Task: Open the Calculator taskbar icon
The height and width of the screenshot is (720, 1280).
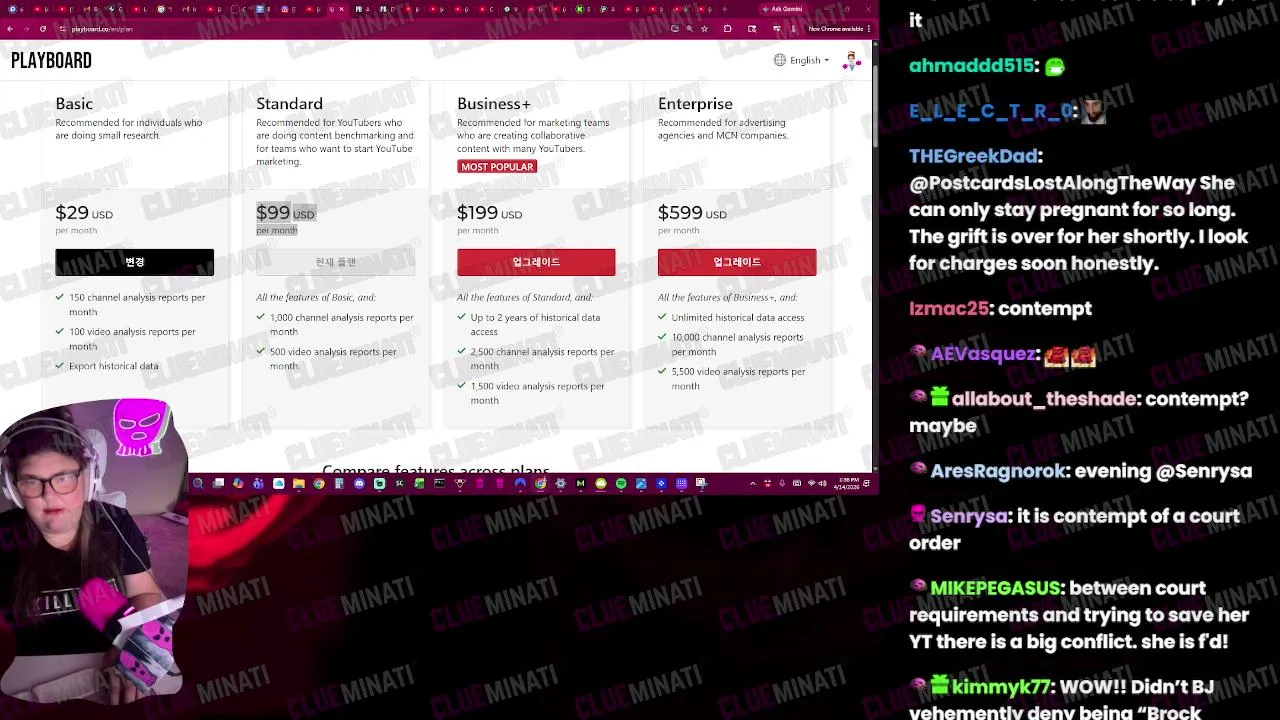Action: tap(339, 484)
